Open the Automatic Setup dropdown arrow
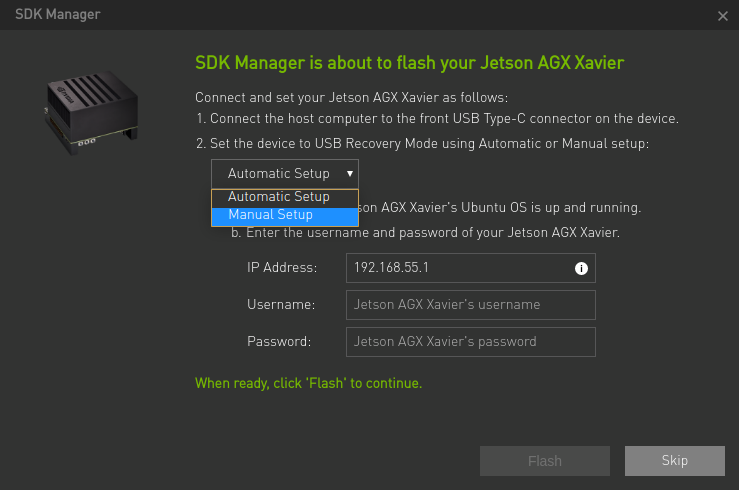Viewport: 739px width, 490px height. (350, 173)
